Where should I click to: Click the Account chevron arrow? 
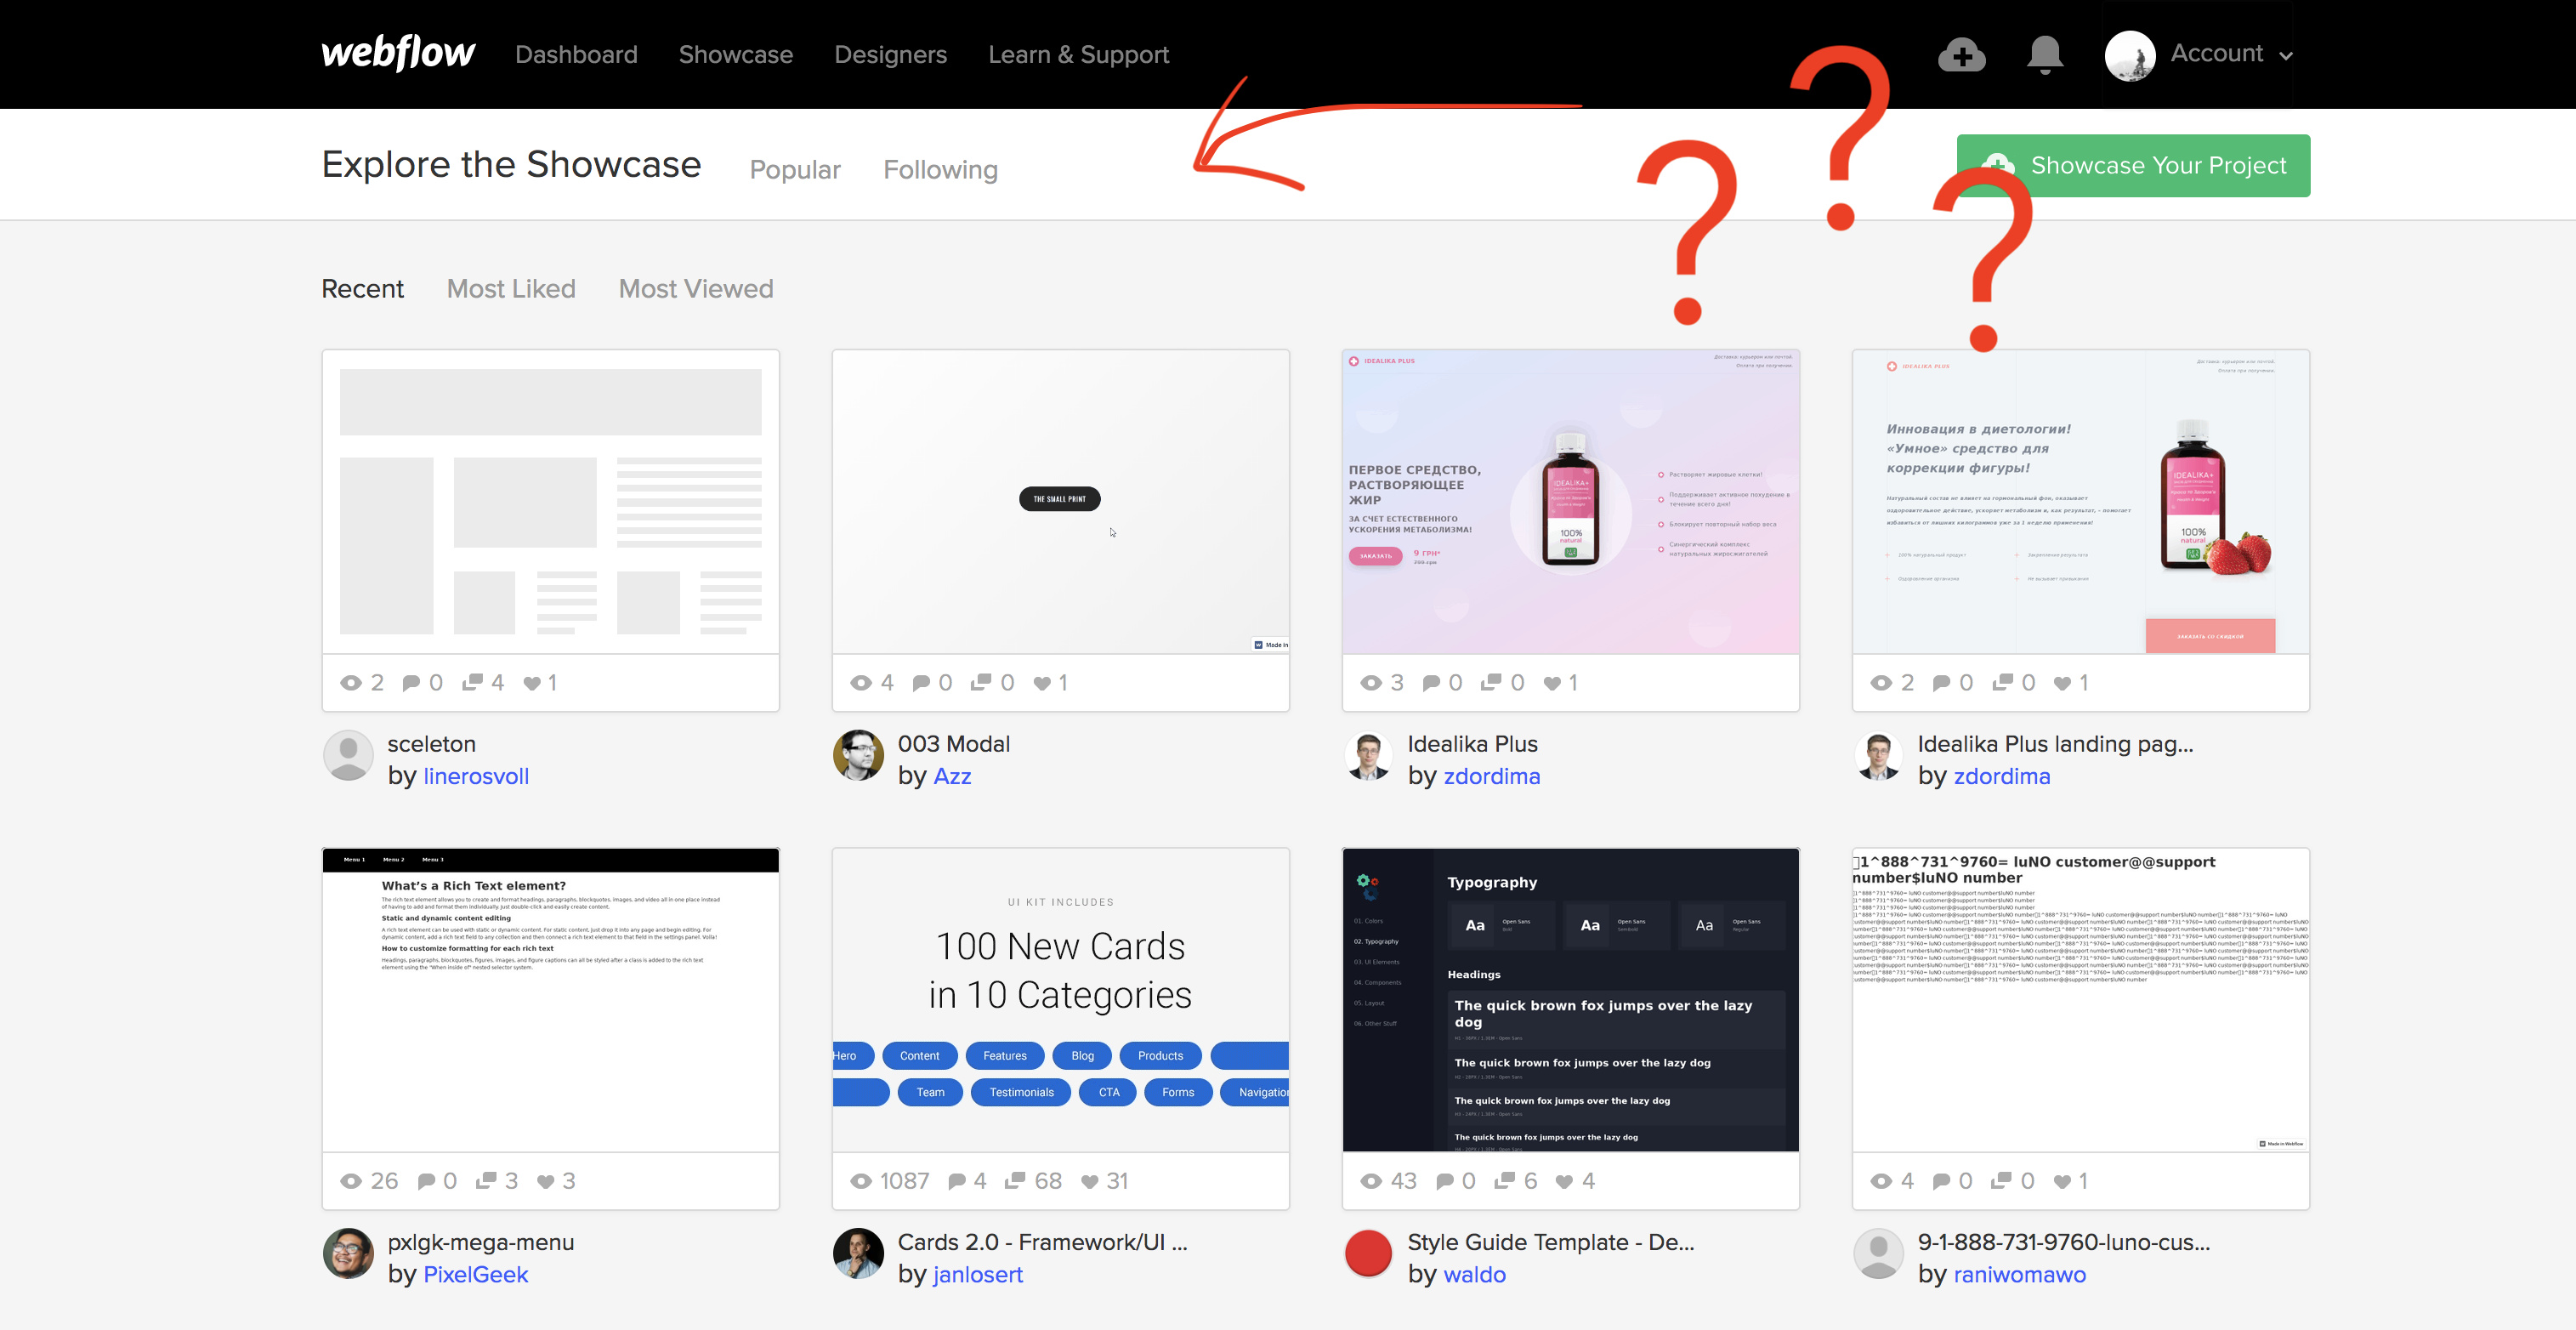(x=2286, y=56)
